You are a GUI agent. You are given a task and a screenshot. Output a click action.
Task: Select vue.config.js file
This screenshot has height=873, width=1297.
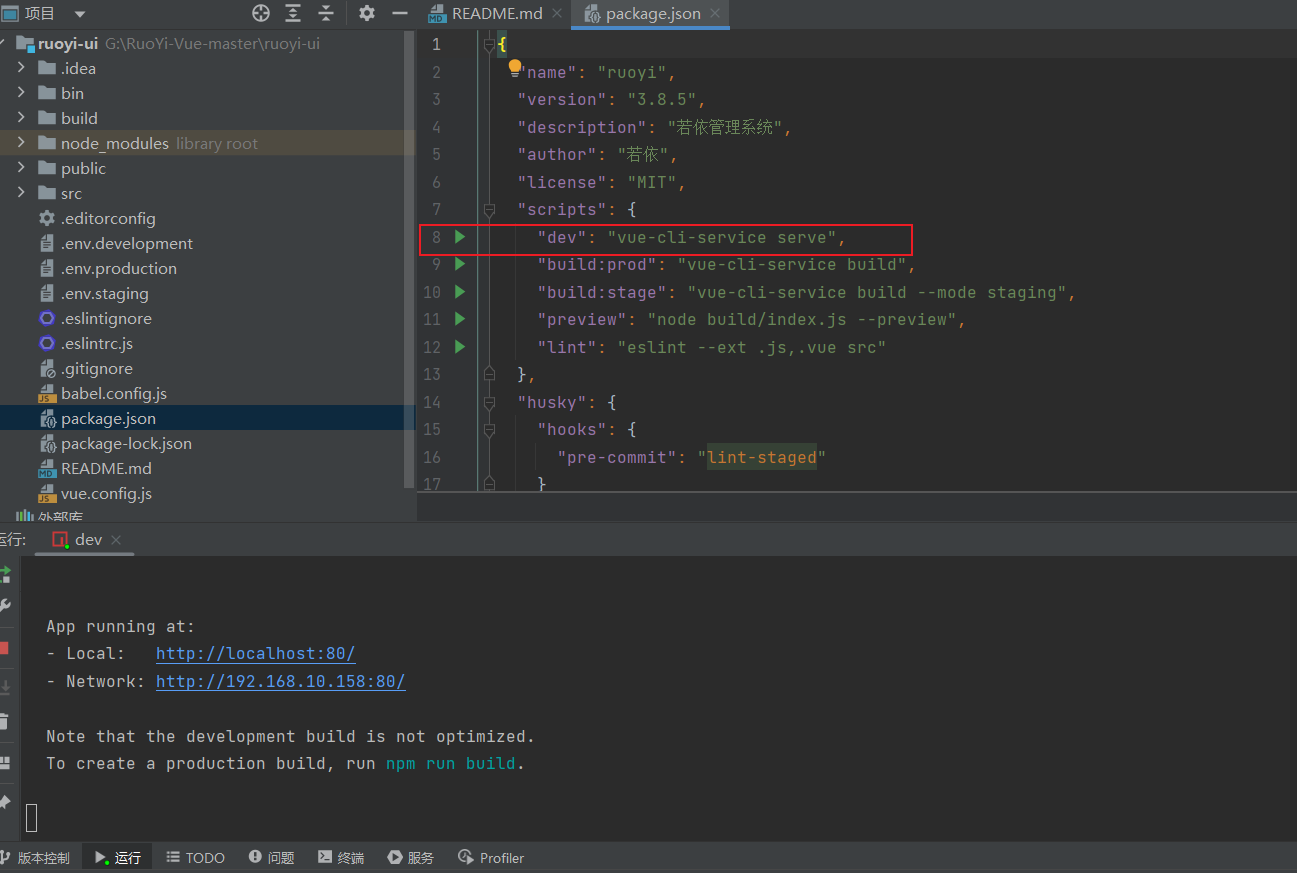coord(106,493)
